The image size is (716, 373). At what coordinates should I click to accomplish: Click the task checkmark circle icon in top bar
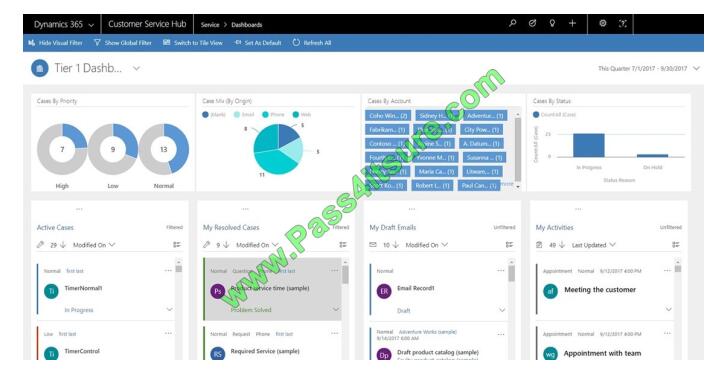click(532, 23)
